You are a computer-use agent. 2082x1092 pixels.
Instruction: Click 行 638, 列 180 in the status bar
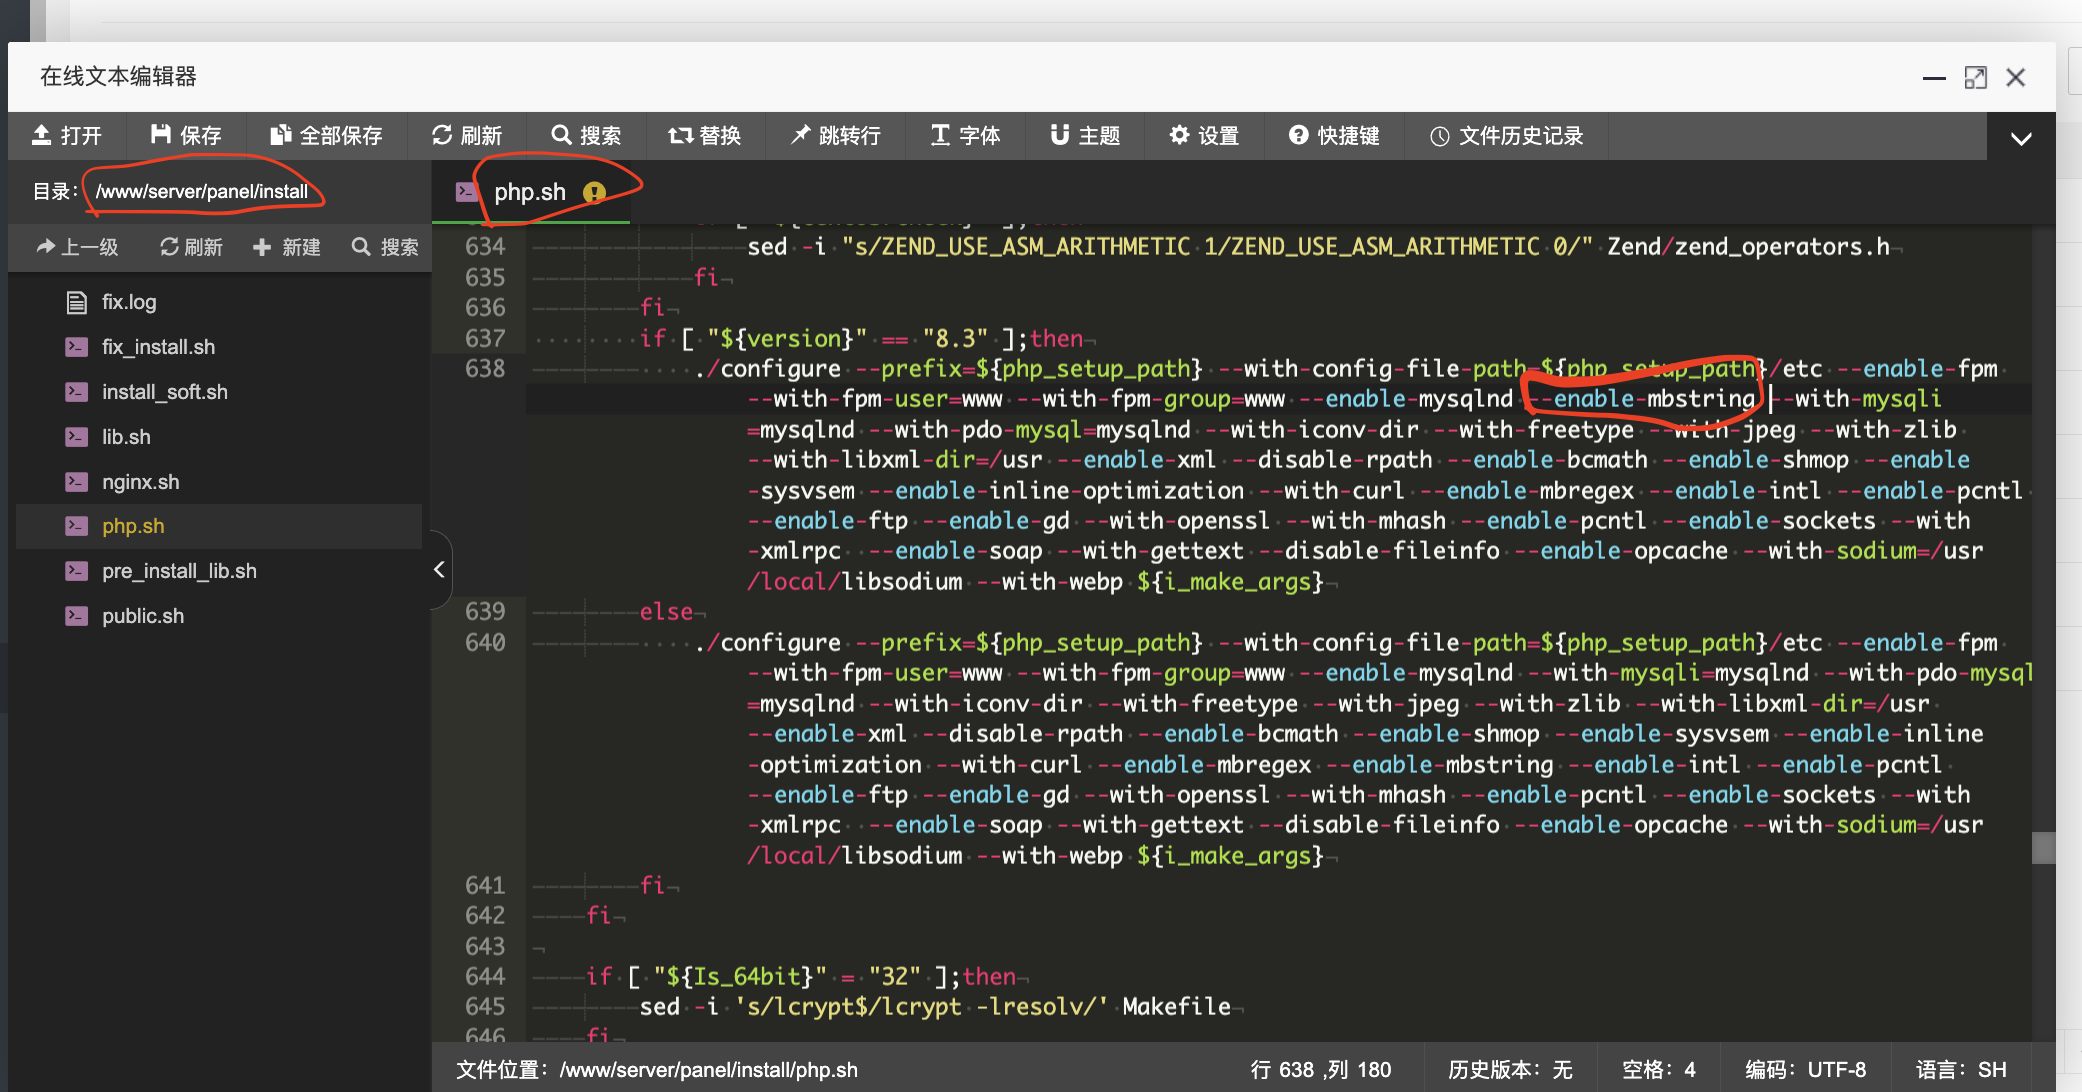coord(1320,1070)
